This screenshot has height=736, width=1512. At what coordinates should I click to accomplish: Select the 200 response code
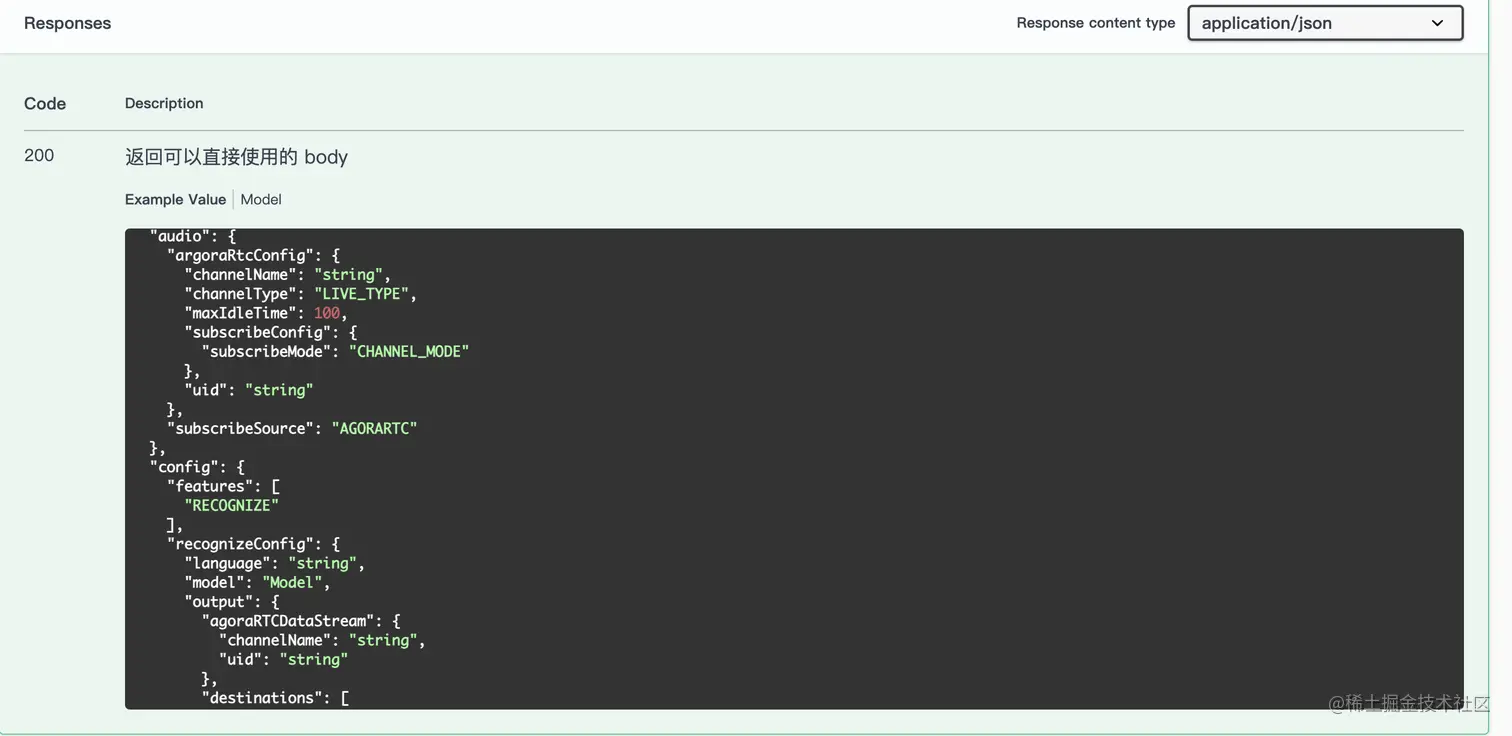tap(39, 155)
